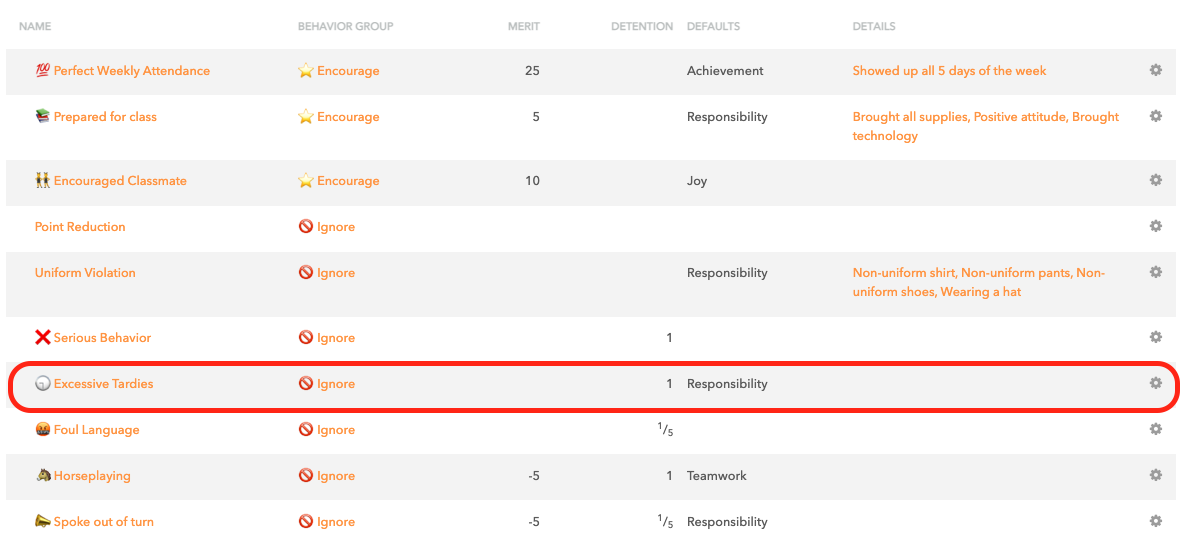Click the Behavior Group column header

(x=345, y=26)
